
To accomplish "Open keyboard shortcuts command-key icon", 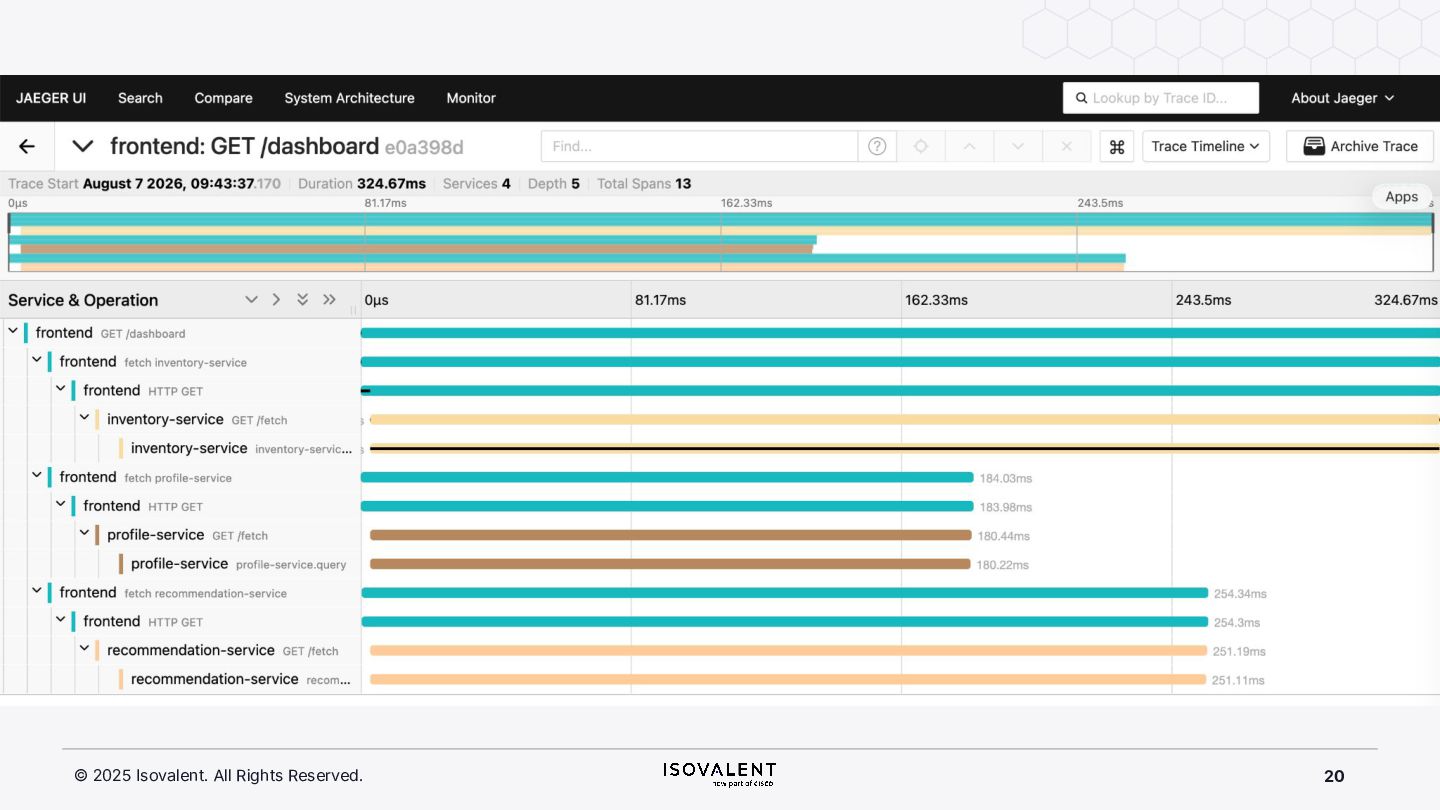I will click(x=1117, y=146).
